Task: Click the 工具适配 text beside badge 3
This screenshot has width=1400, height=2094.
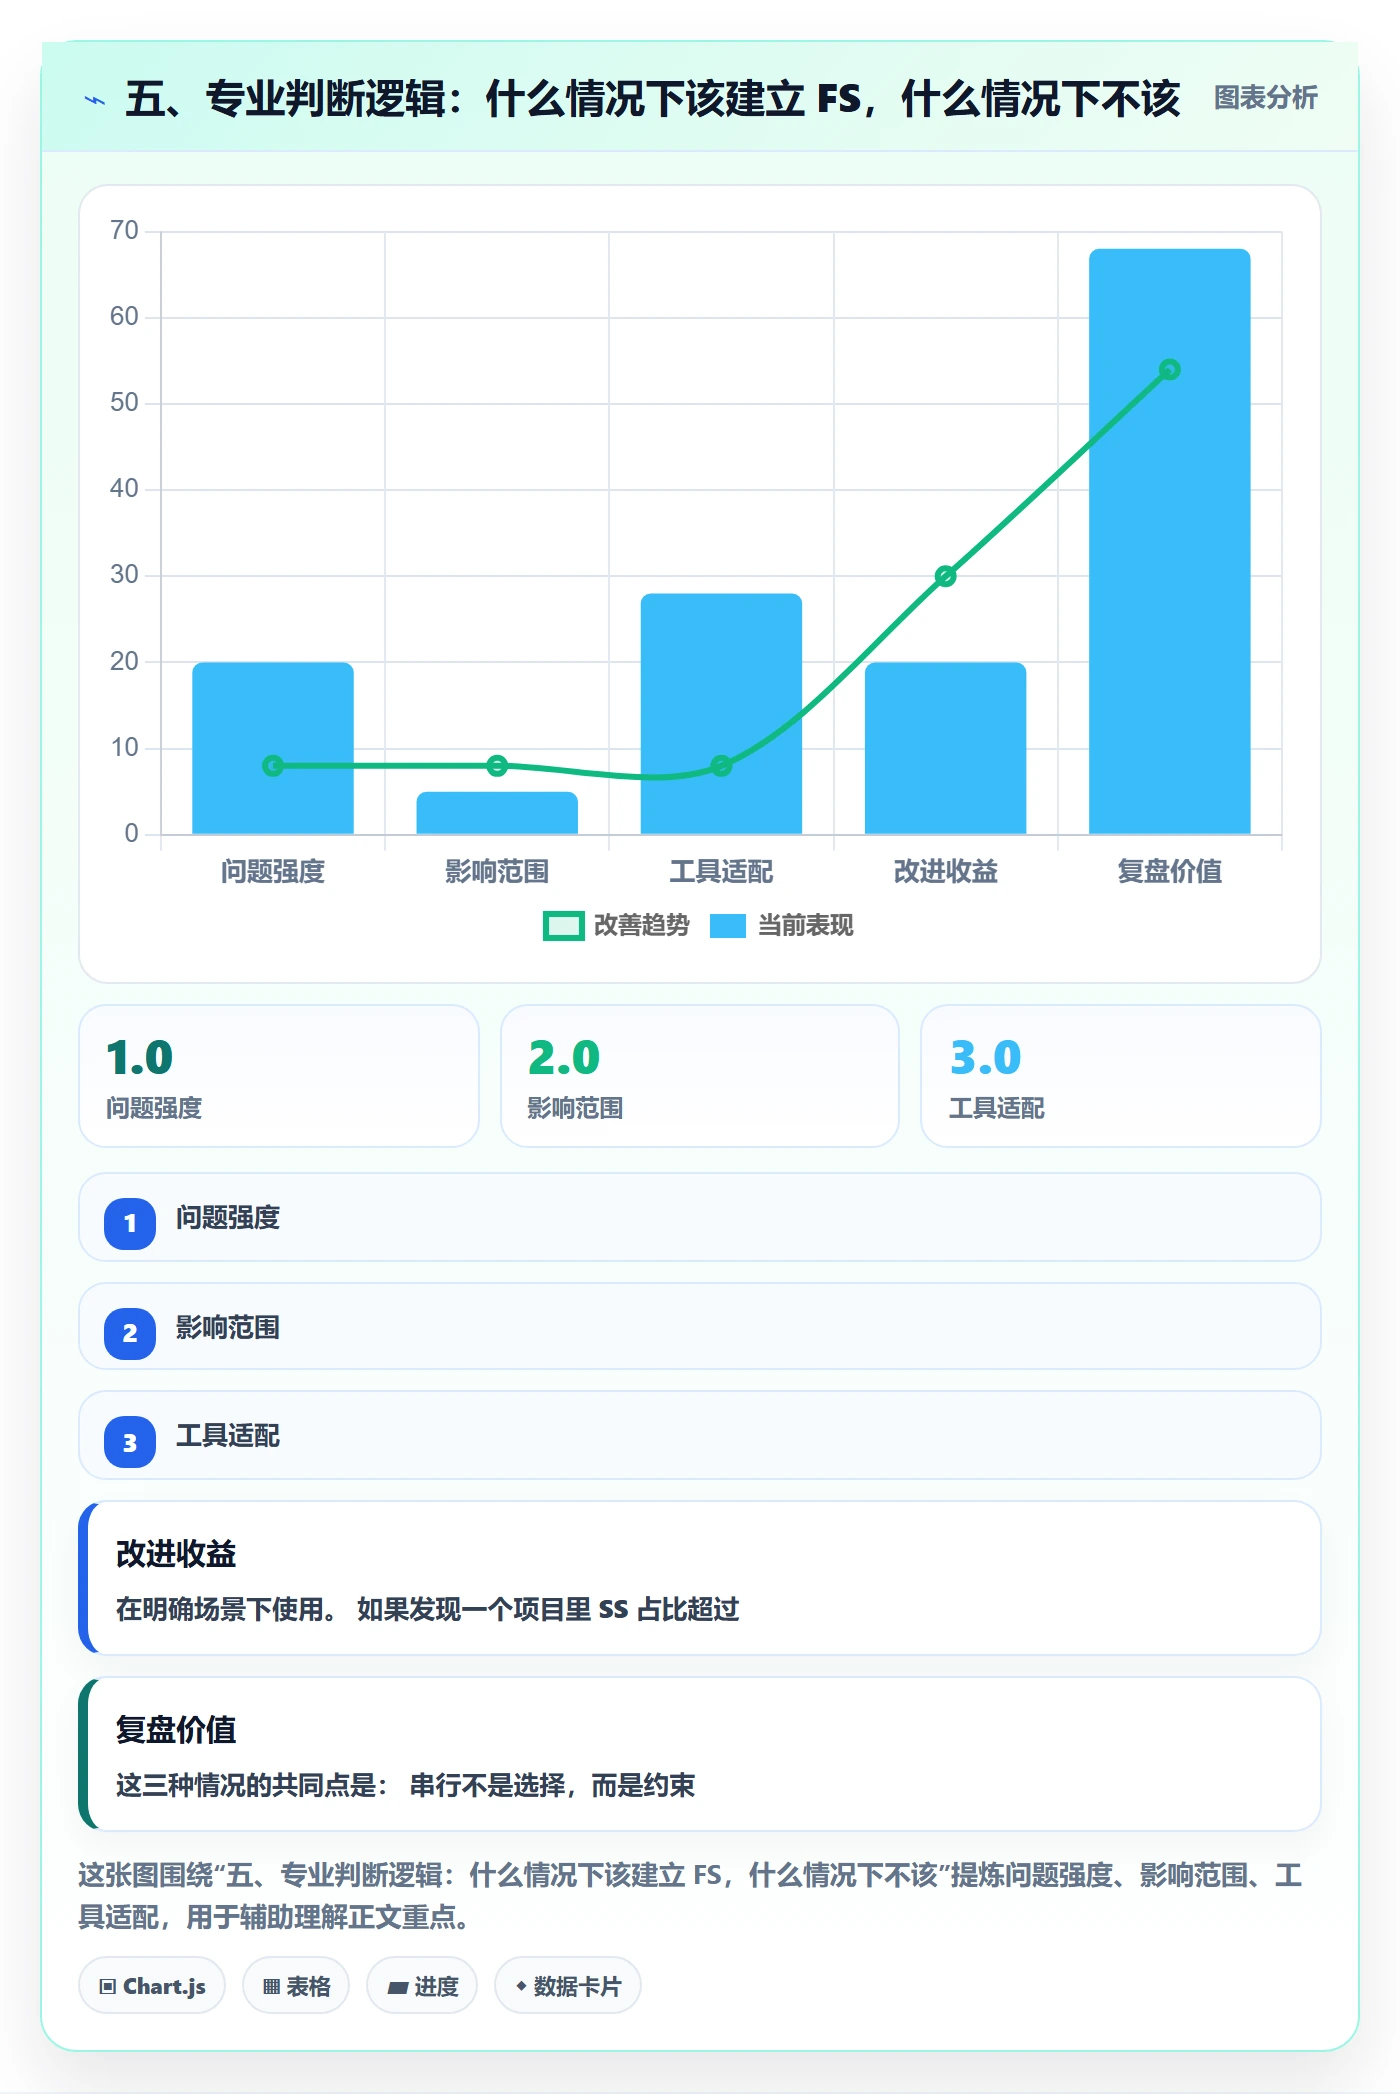Action: 228,1436
